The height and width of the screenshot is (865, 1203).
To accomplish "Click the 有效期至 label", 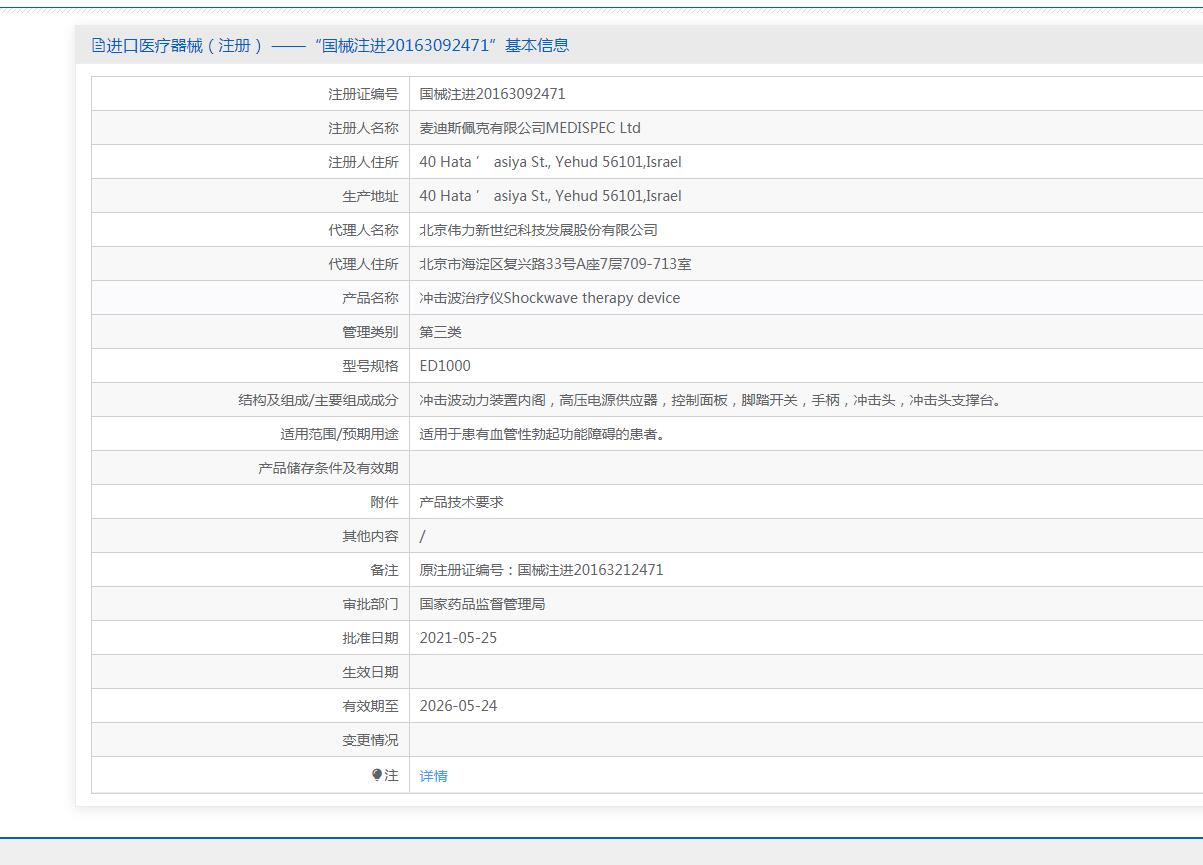I will (370, 706).
